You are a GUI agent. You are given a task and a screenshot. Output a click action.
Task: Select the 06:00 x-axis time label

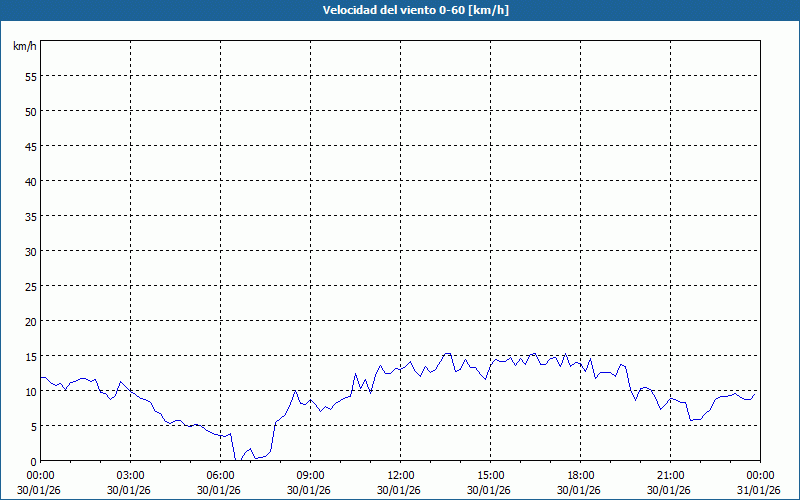tap(220, 475)
